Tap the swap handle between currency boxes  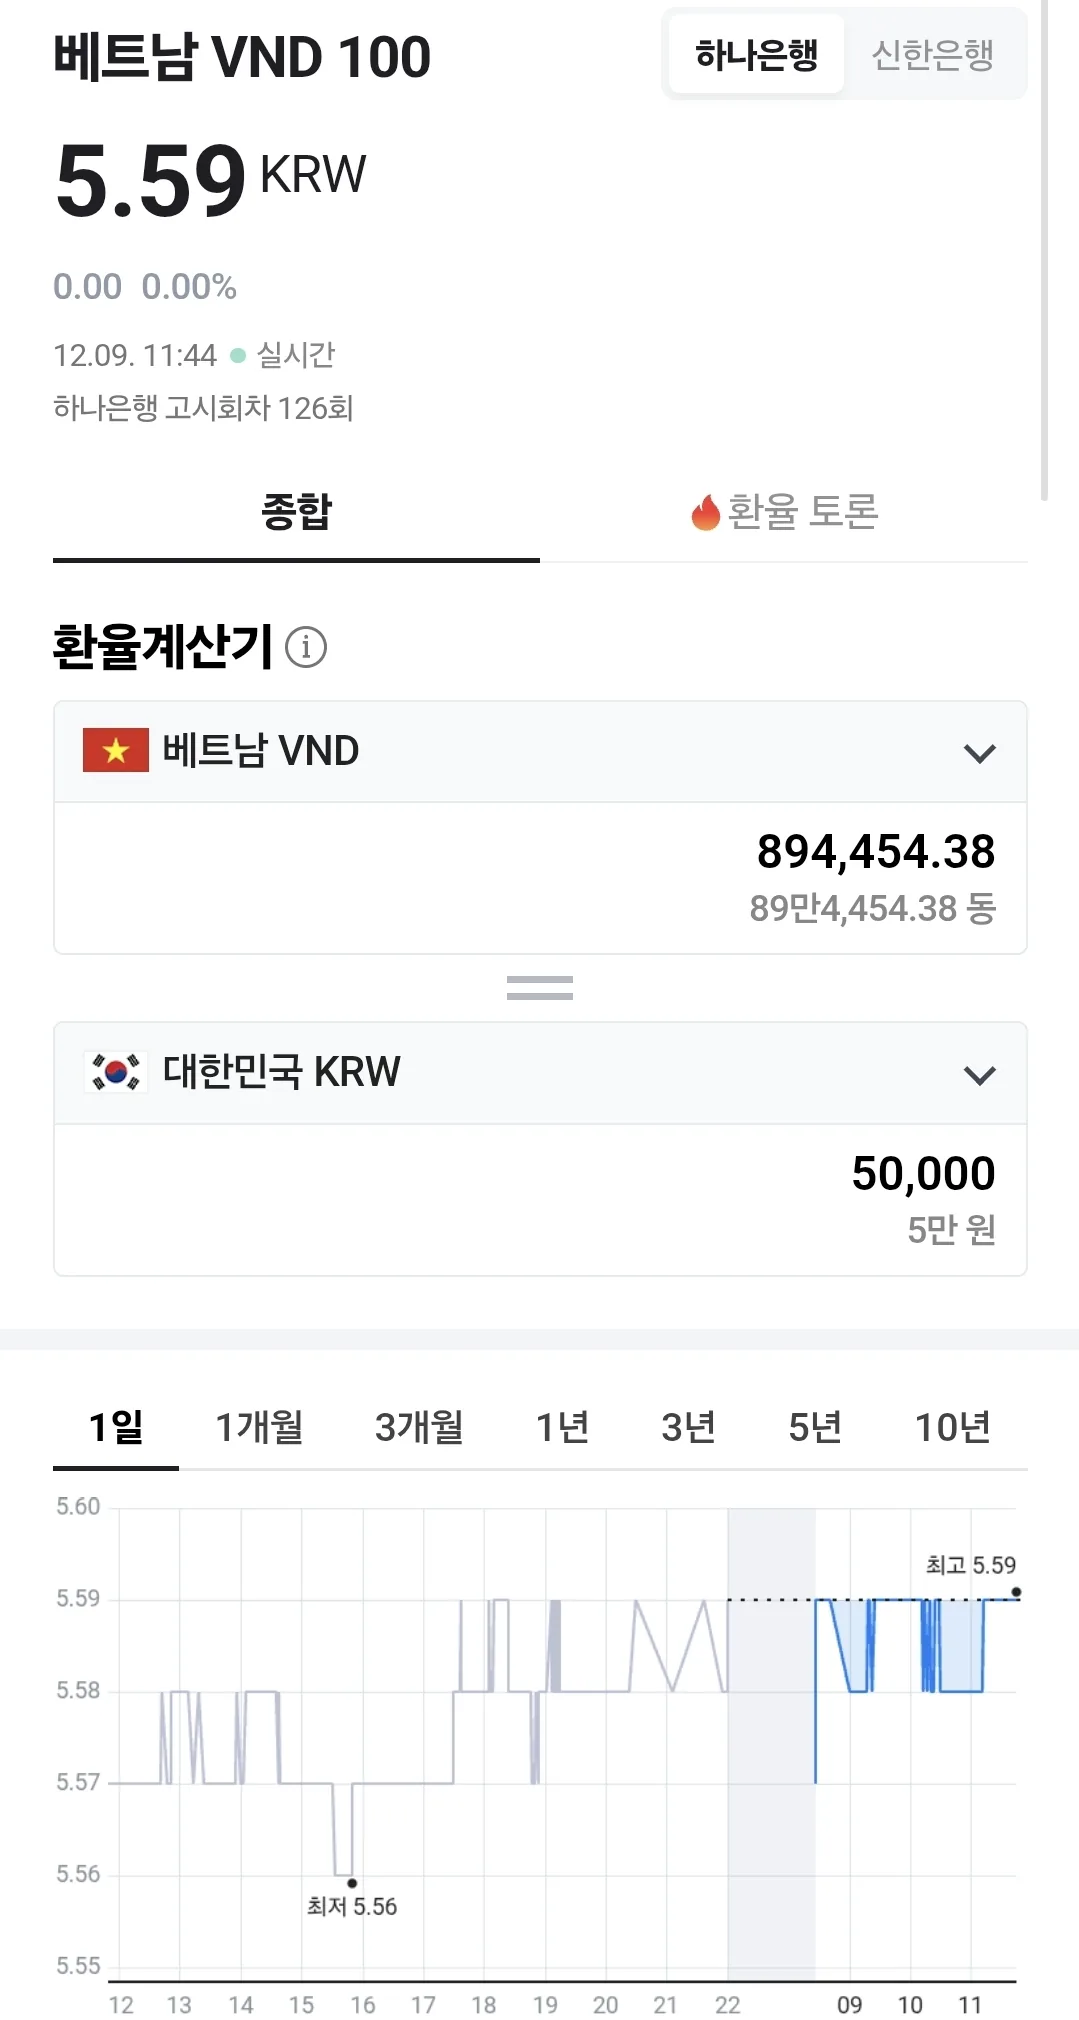(540, 988)
